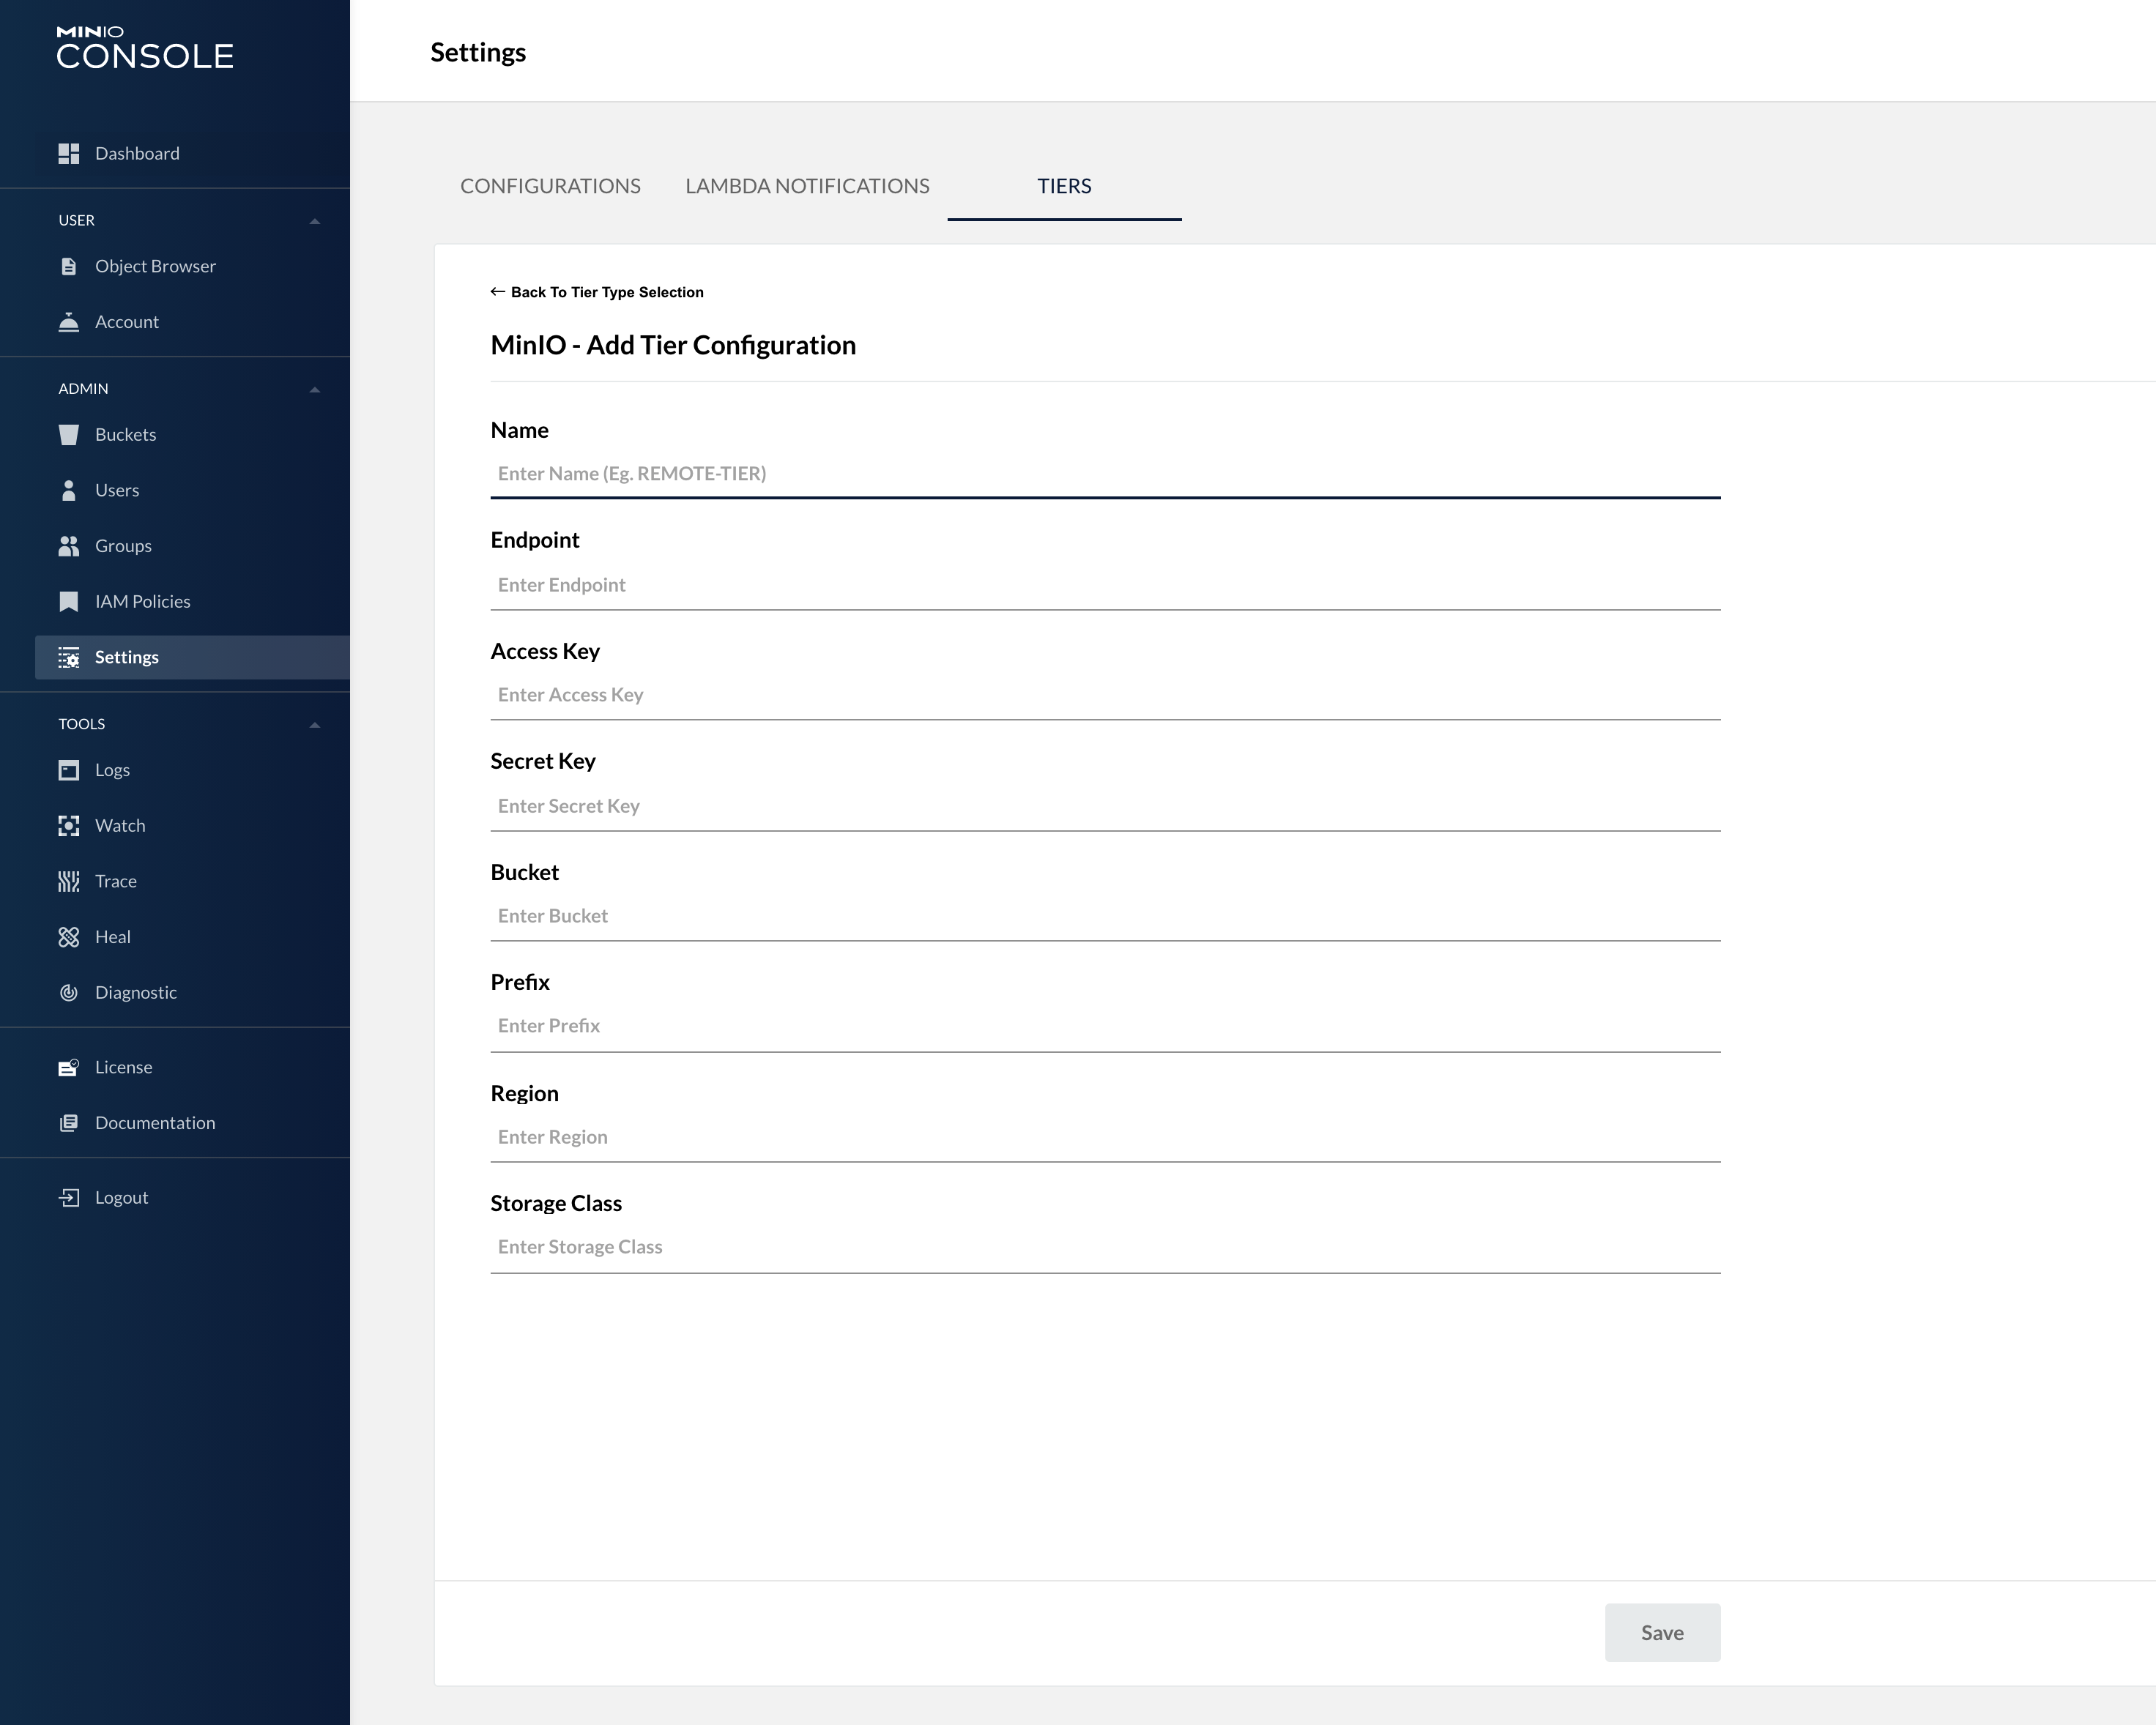Click the Trace lines icon
The height and width of the screenshot is (1725, 2156).
pyautogui.click(x=68, y=881)
